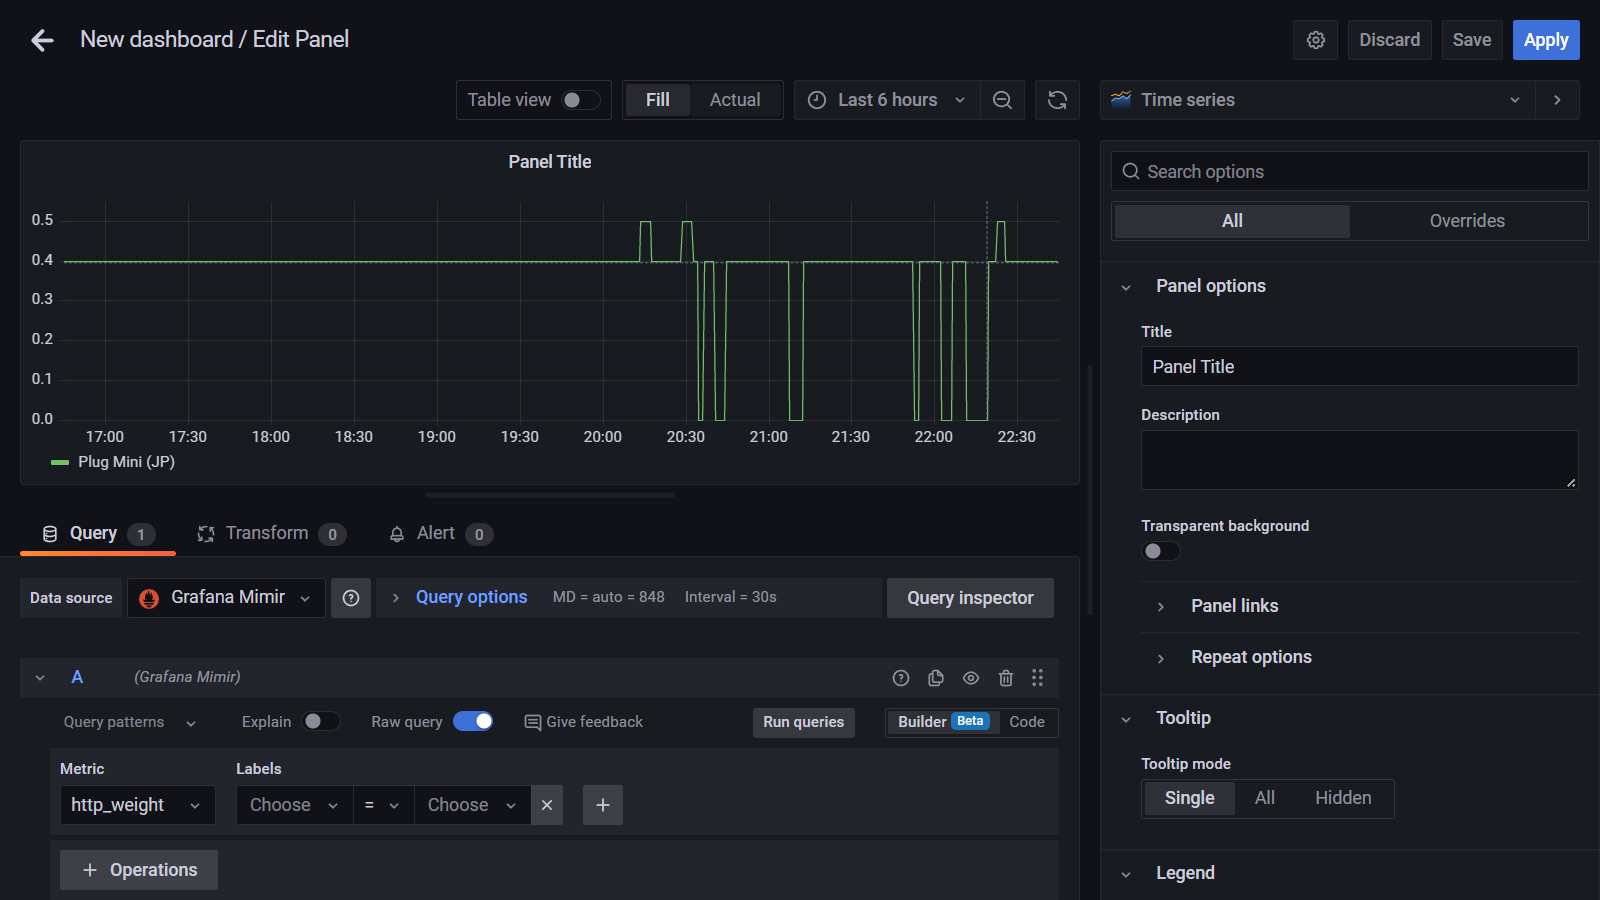The image size is (1600, 900).
Task: Open the http_weight metric dropdown
Action: pos(137,805)
